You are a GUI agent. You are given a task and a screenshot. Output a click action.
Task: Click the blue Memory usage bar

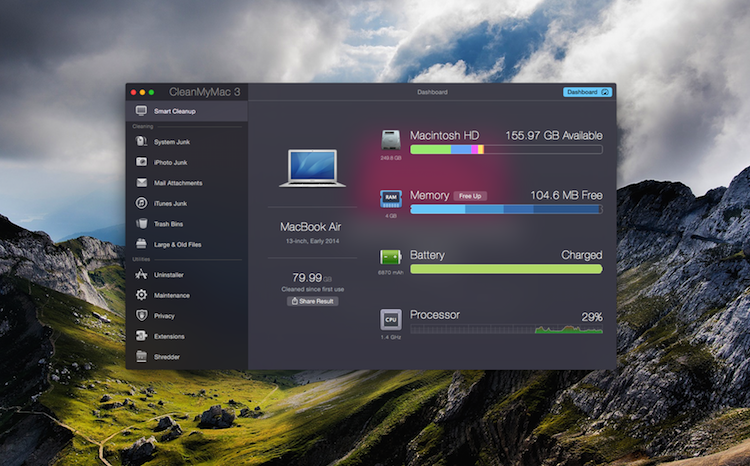coord(506,209)
